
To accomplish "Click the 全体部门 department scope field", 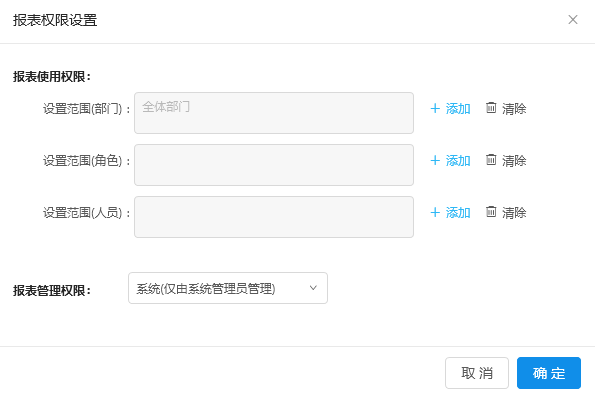I will click(274, 113).
